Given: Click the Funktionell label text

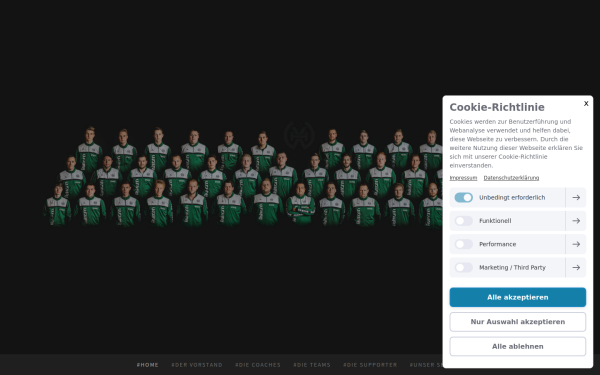Looking at the screenshot, I should (x=495, y=221).
